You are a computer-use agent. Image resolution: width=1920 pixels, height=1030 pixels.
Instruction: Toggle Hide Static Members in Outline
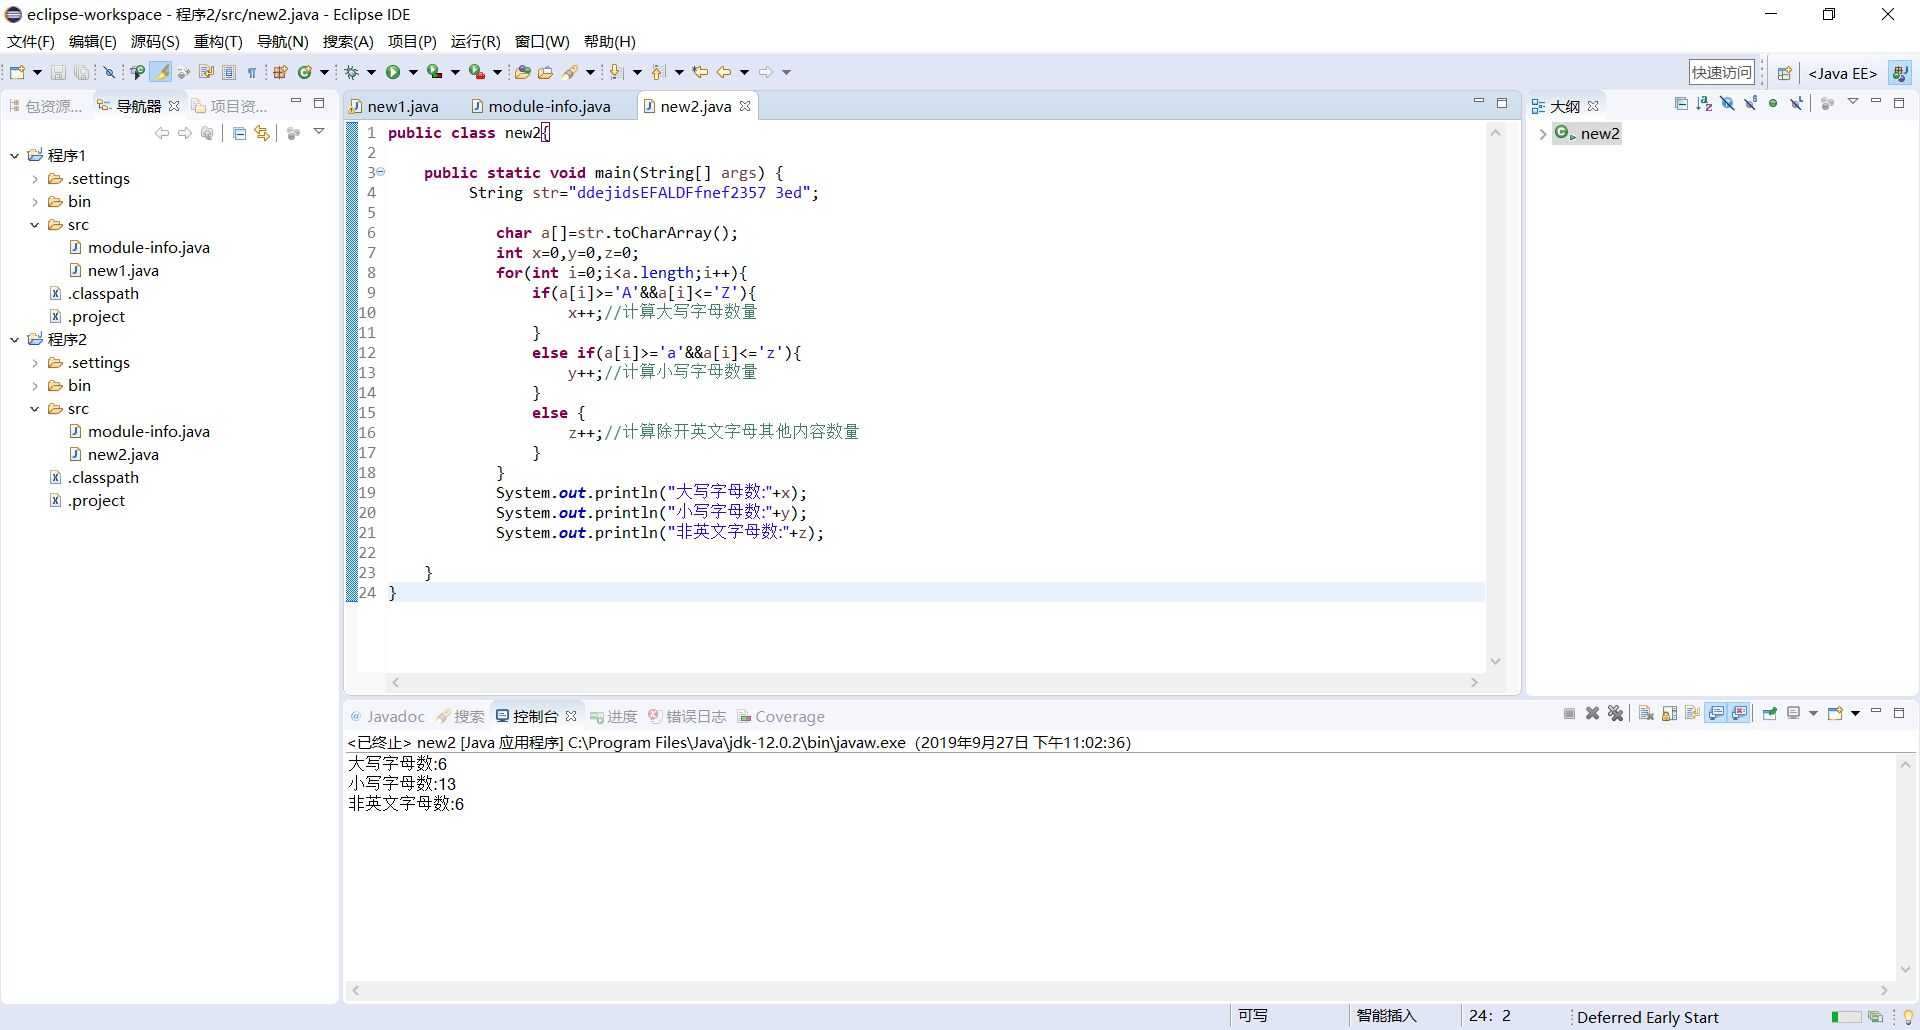tap(1750, 103)
